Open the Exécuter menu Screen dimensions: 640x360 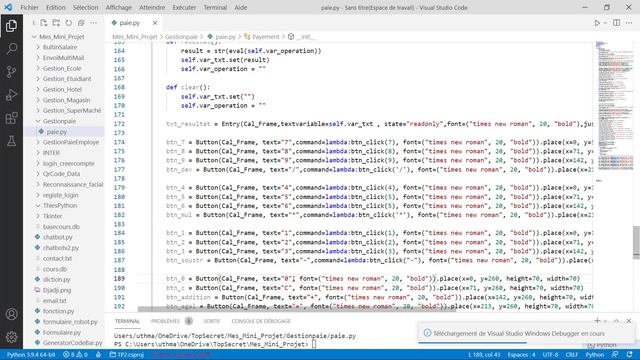184,7
